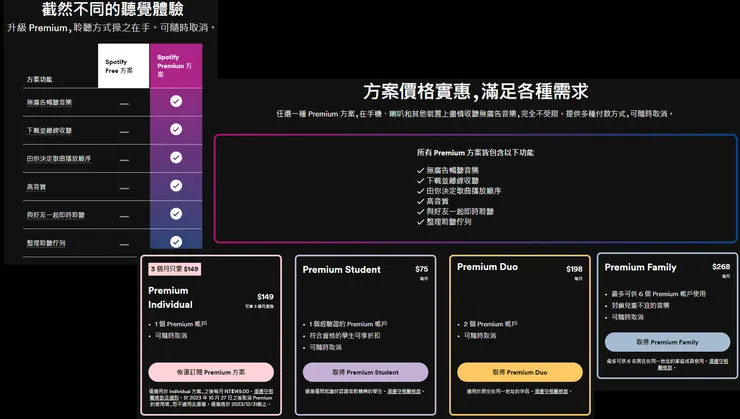Image resolution: width=740 pixels, height=419 pixels.
Task: Open the terms link in the Premium Family card
Action: tap(718, 361)
